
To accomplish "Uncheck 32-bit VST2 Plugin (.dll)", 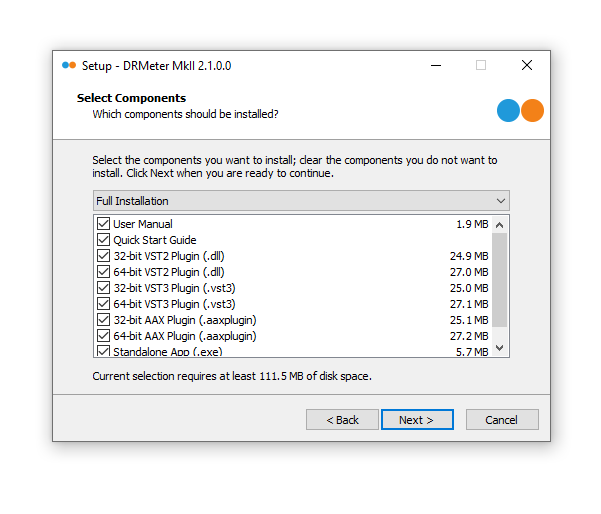I will tap(103, 256).
